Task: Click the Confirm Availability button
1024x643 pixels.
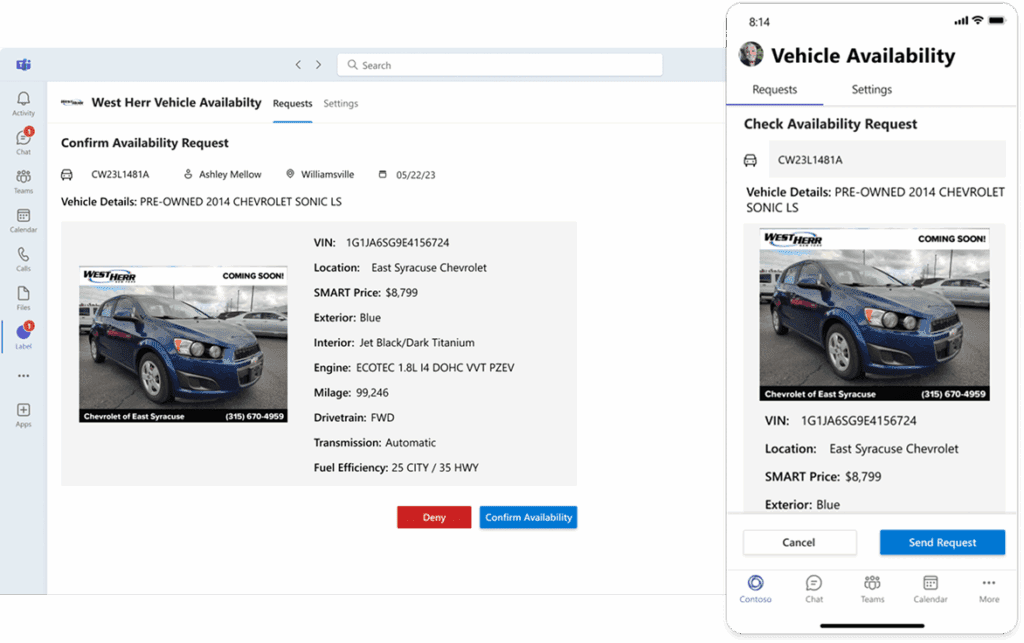Action: tap(528, 517)
